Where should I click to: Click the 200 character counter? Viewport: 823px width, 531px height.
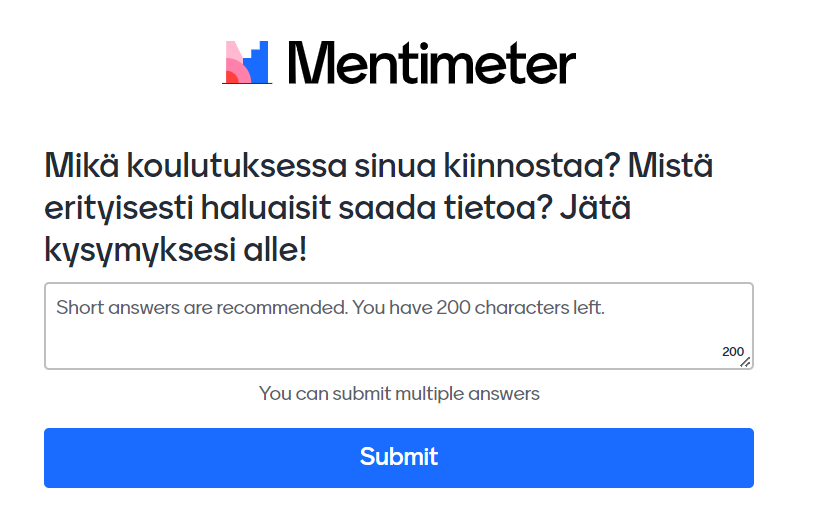coord(732,352)
